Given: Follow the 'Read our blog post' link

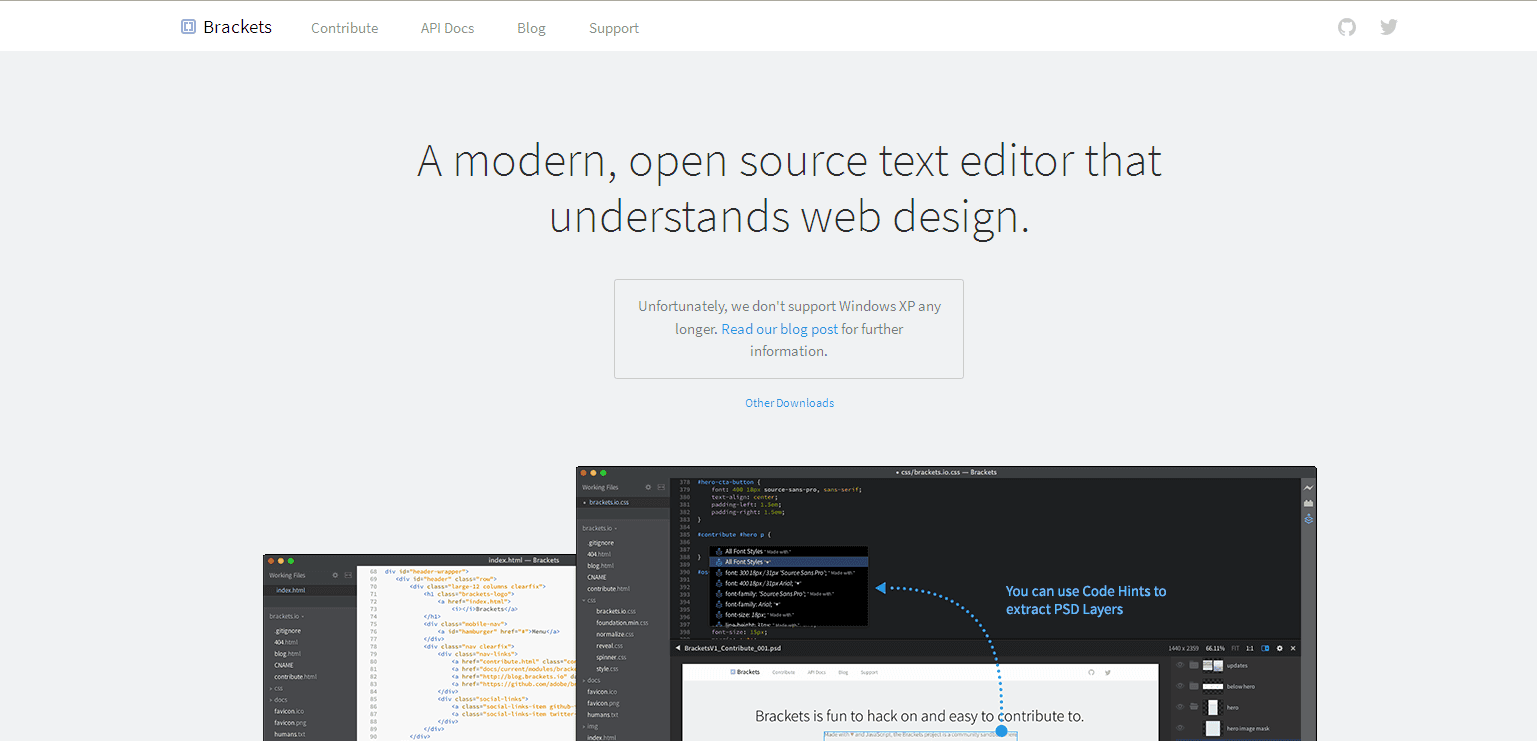Looking at the screenshot, I should tap(780, 329).
